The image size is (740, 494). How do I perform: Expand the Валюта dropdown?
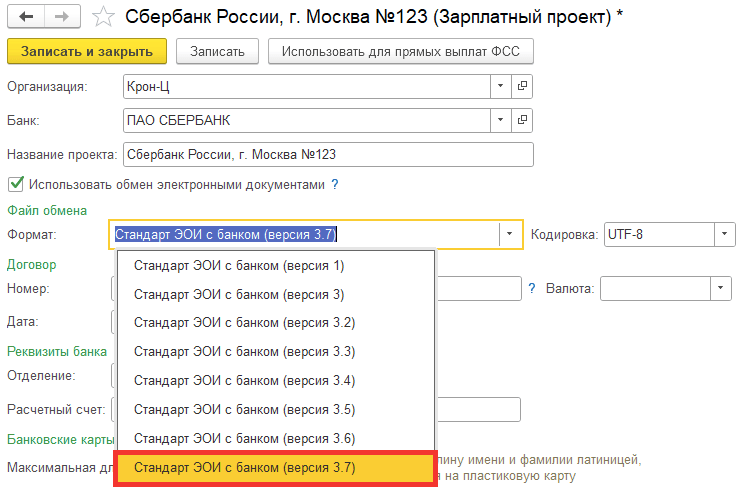point(720,288)
